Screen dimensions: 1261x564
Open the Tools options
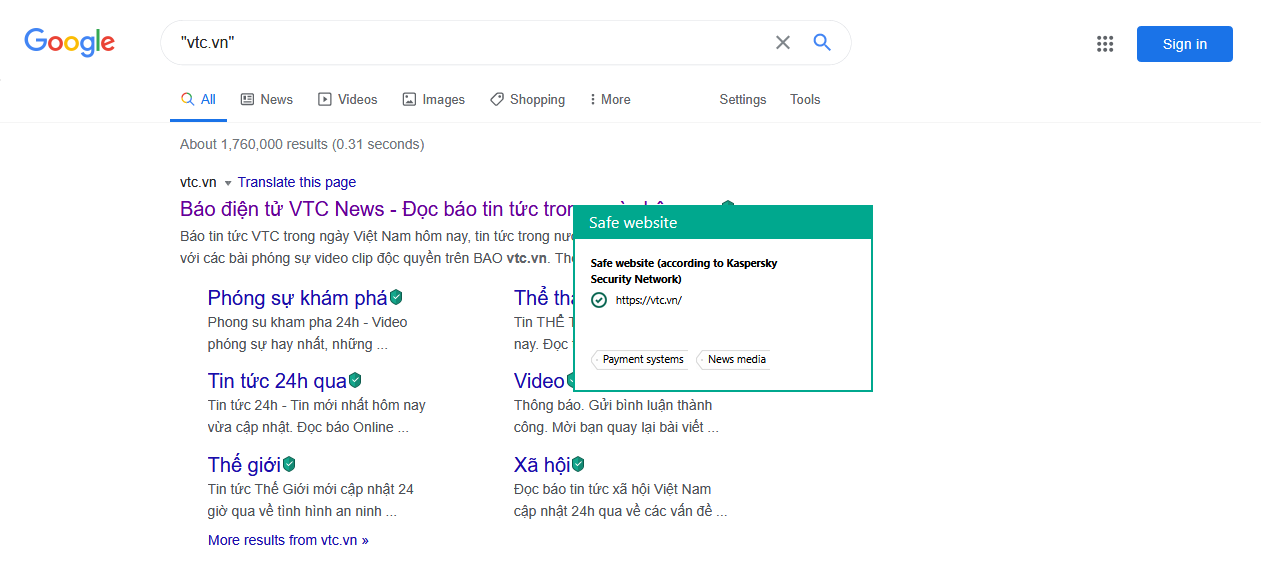pos(805,100)
